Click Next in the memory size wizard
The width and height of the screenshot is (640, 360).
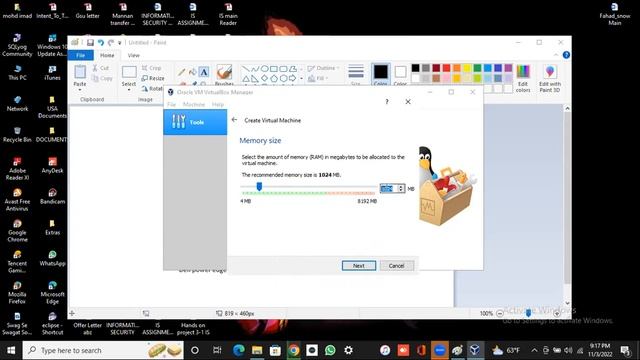pyautogui.click(x=359, y=266)
